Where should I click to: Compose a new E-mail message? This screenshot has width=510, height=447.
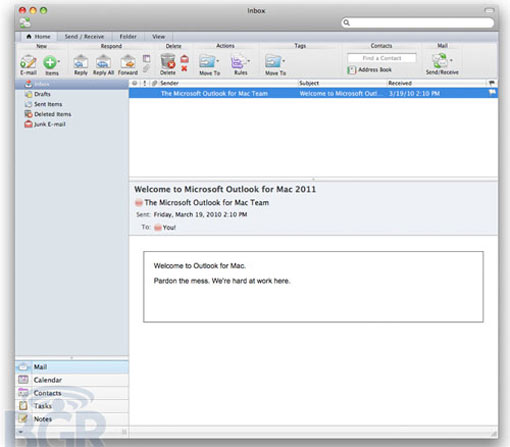click(x=28, y=65)
